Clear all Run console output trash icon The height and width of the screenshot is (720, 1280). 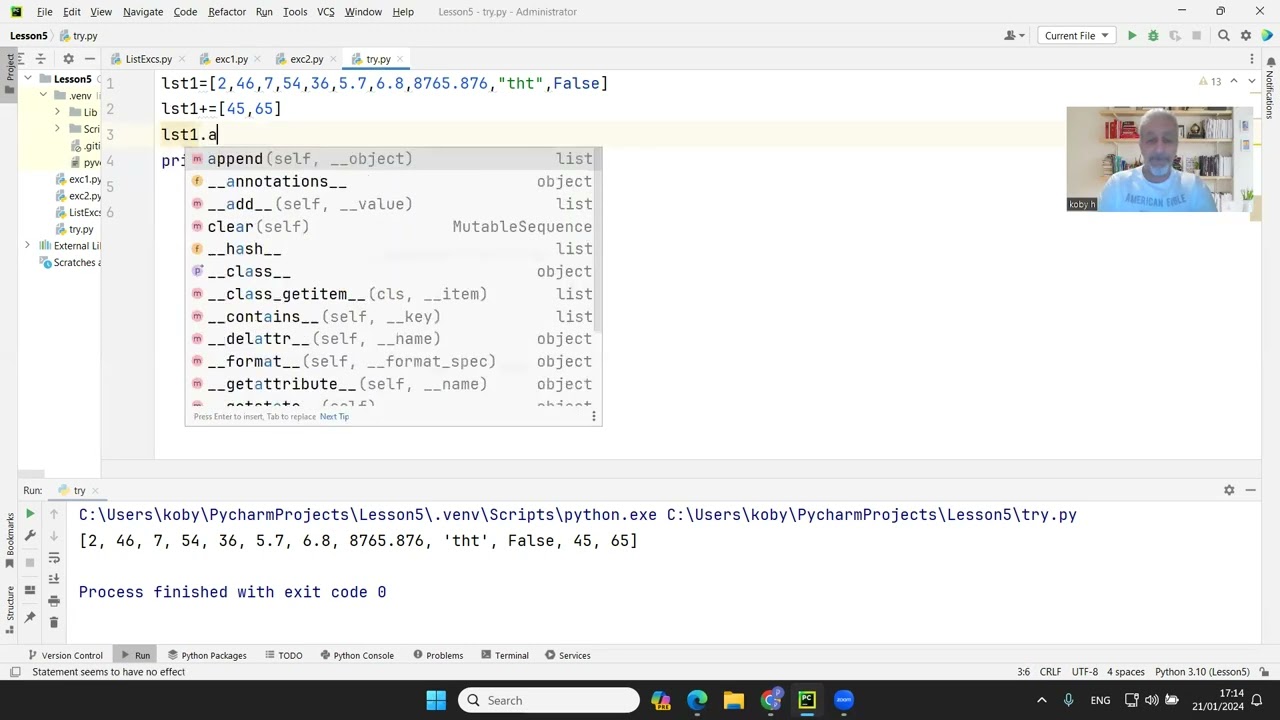point(54,622)
